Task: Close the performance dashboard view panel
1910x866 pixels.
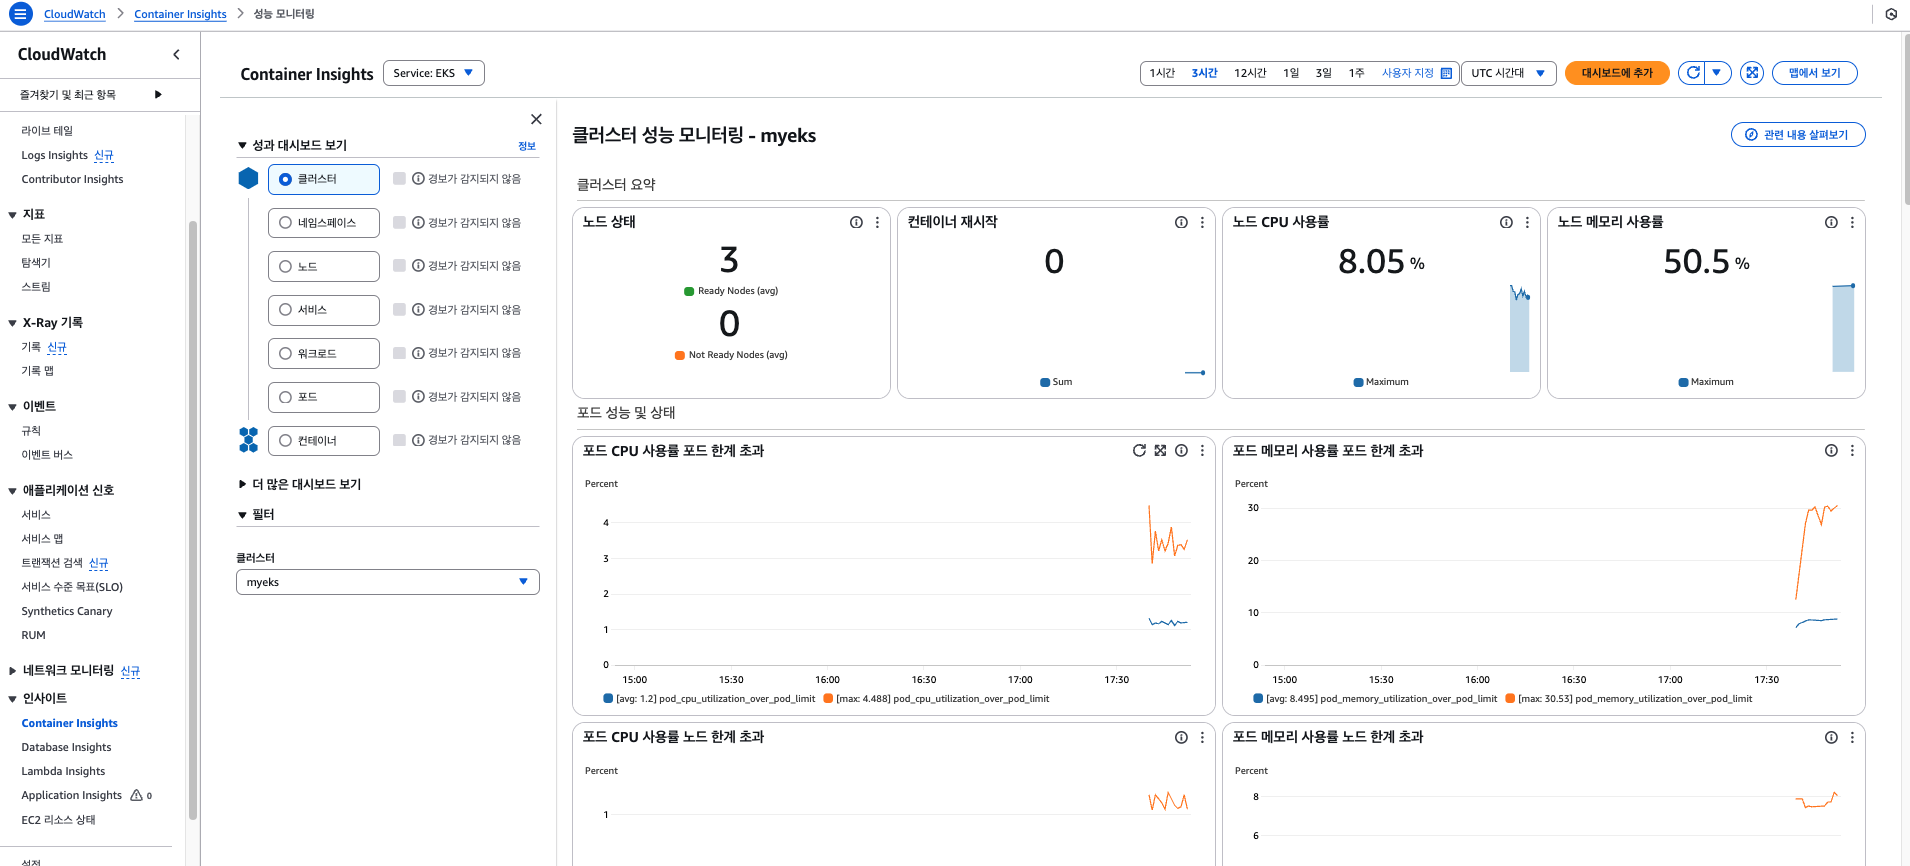Action: [x=536, y=119]
